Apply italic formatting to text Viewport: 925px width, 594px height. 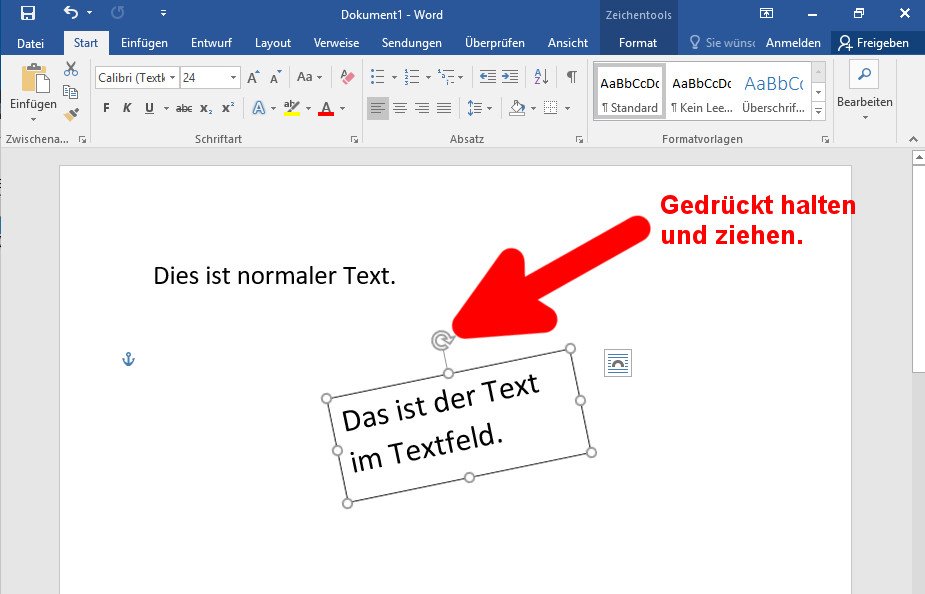pyautogui.click(x=127, y=106)
